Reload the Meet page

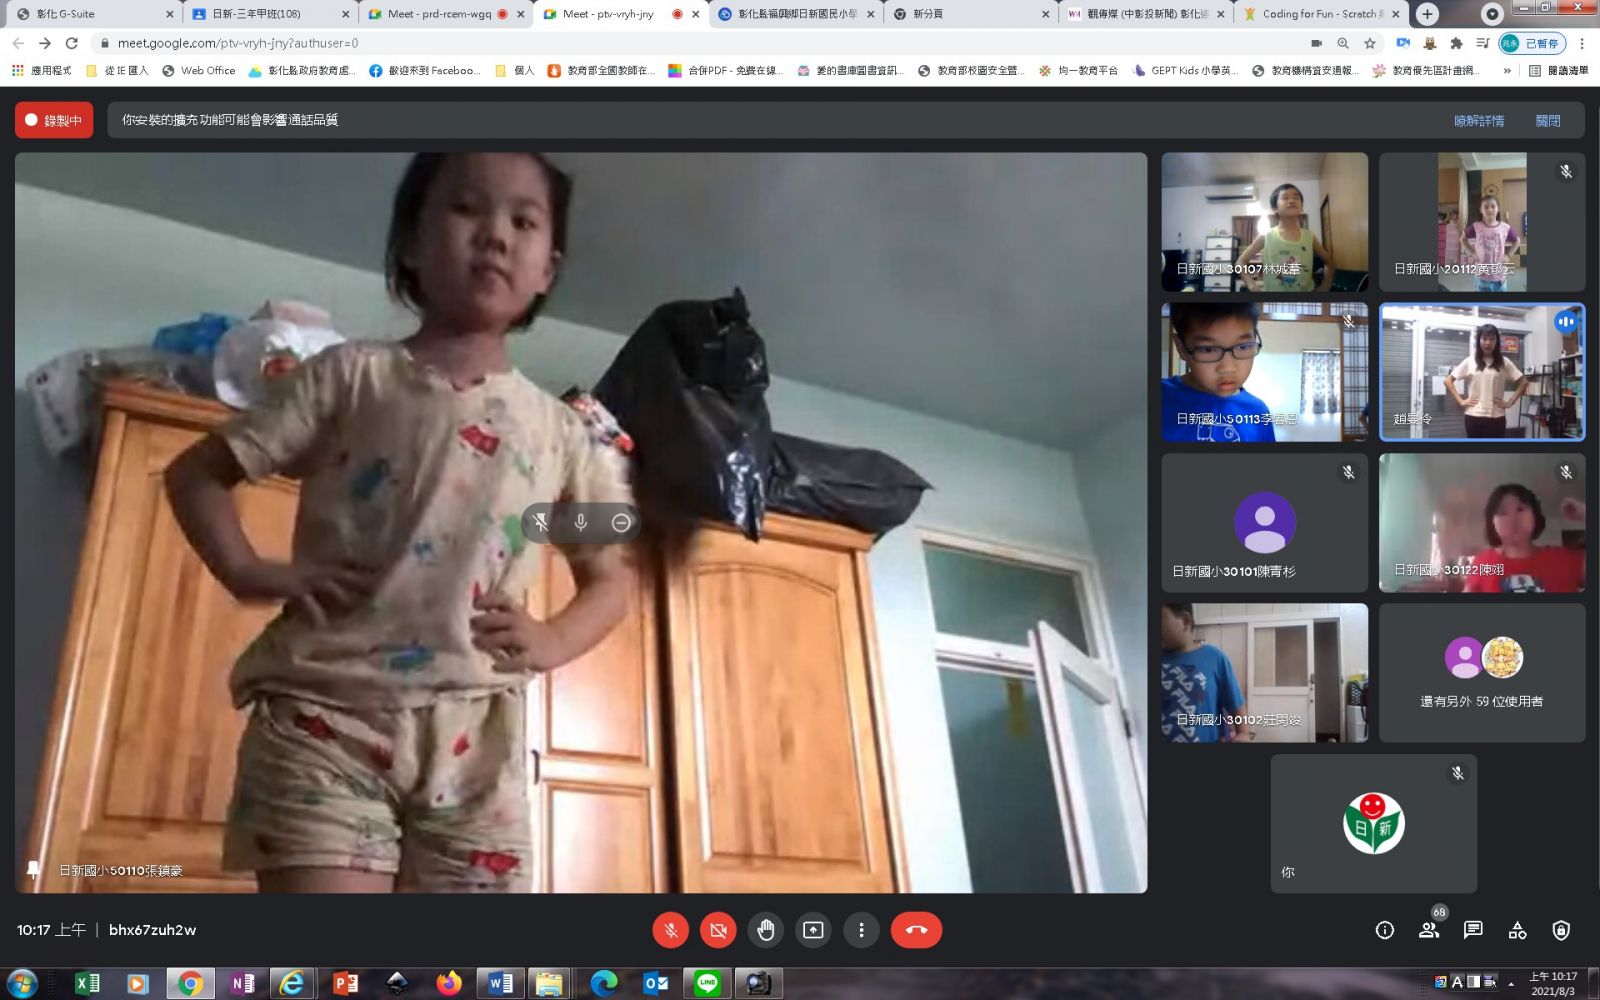click(x=72, y=43)
